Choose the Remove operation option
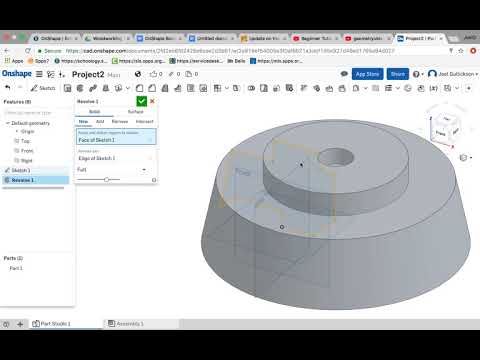480x360 pixels. click(120, 122)
